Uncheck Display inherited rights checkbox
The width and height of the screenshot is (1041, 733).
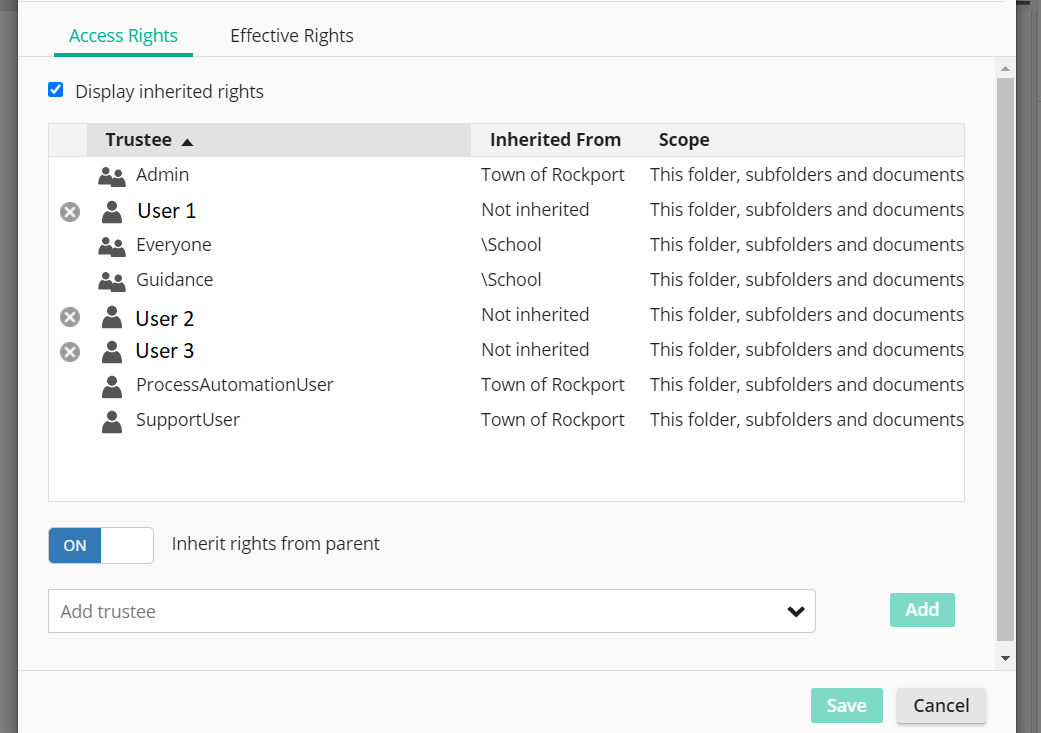click(x=56, y=90)
